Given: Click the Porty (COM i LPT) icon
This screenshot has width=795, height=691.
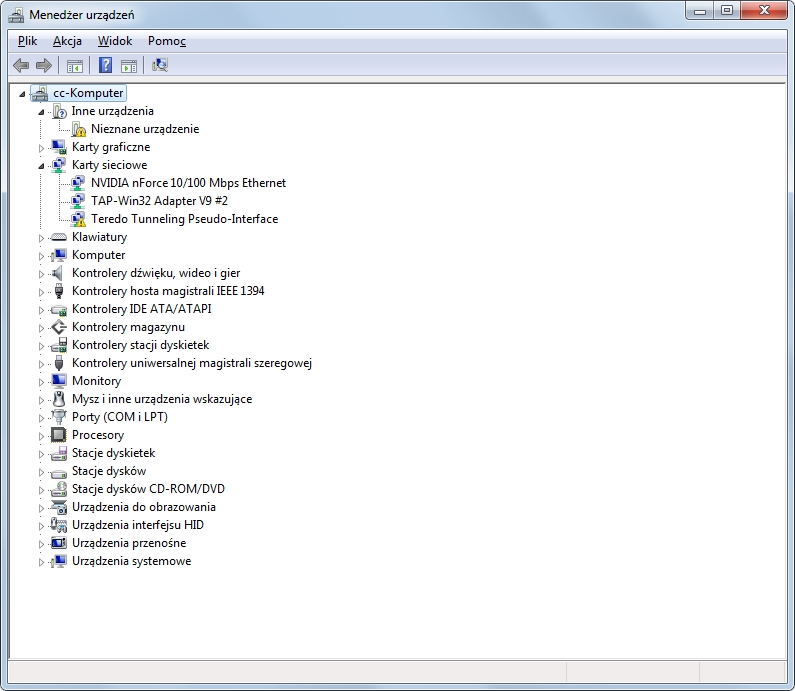Looking at the screenshot, I should [59, 417].
